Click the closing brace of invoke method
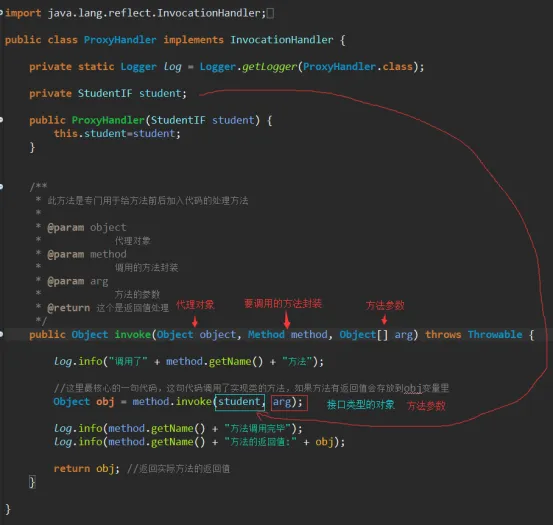Image resolution: width=553 pixels, height=525 pixels. point(32,482)
